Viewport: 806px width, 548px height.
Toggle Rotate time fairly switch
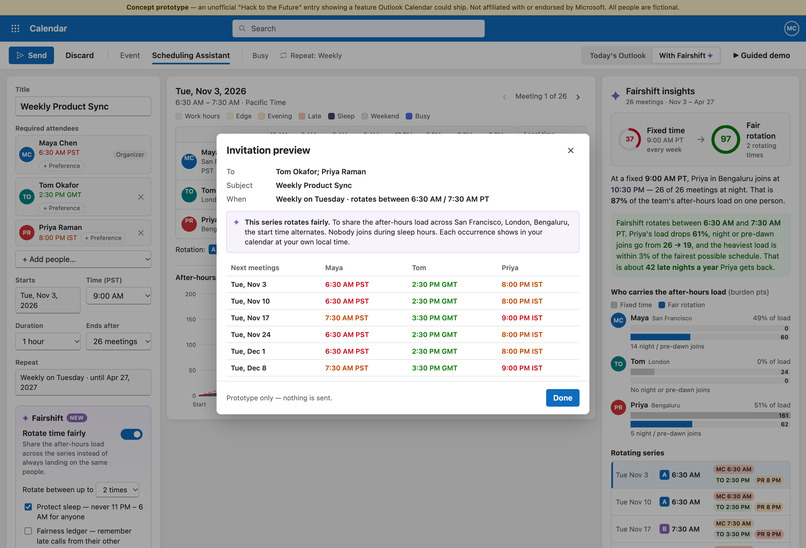(x=132, y=434)
